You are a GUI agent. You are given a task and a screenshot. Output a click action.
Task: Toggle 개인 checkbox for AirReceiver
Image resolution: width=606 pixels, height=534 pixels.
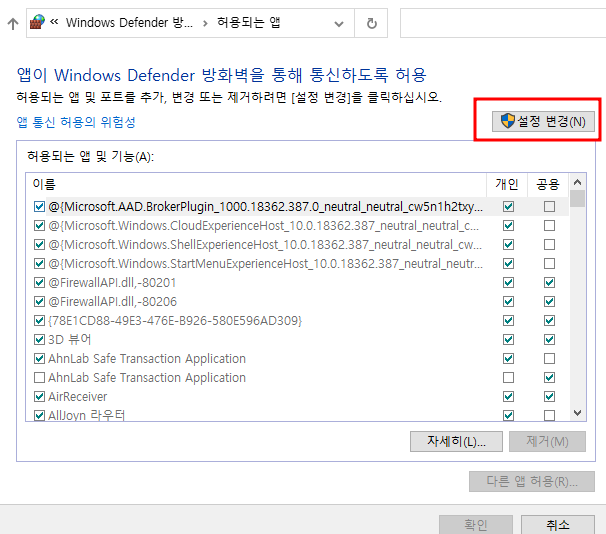508,396
